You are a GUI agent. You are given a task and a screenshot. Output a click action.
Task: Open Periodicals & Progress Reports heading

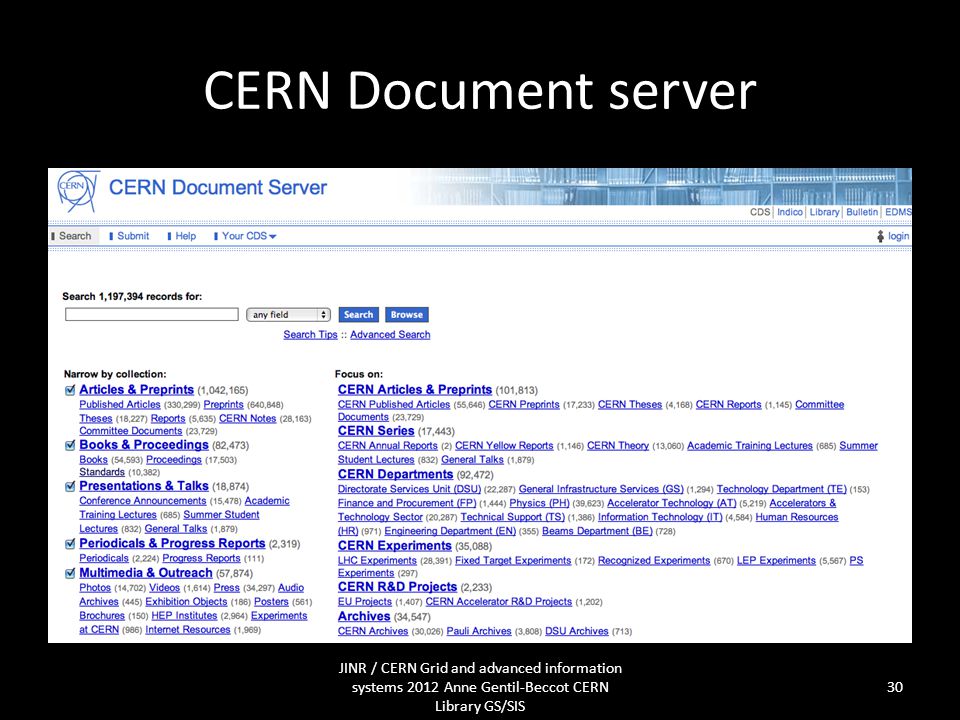click(172, 544)
